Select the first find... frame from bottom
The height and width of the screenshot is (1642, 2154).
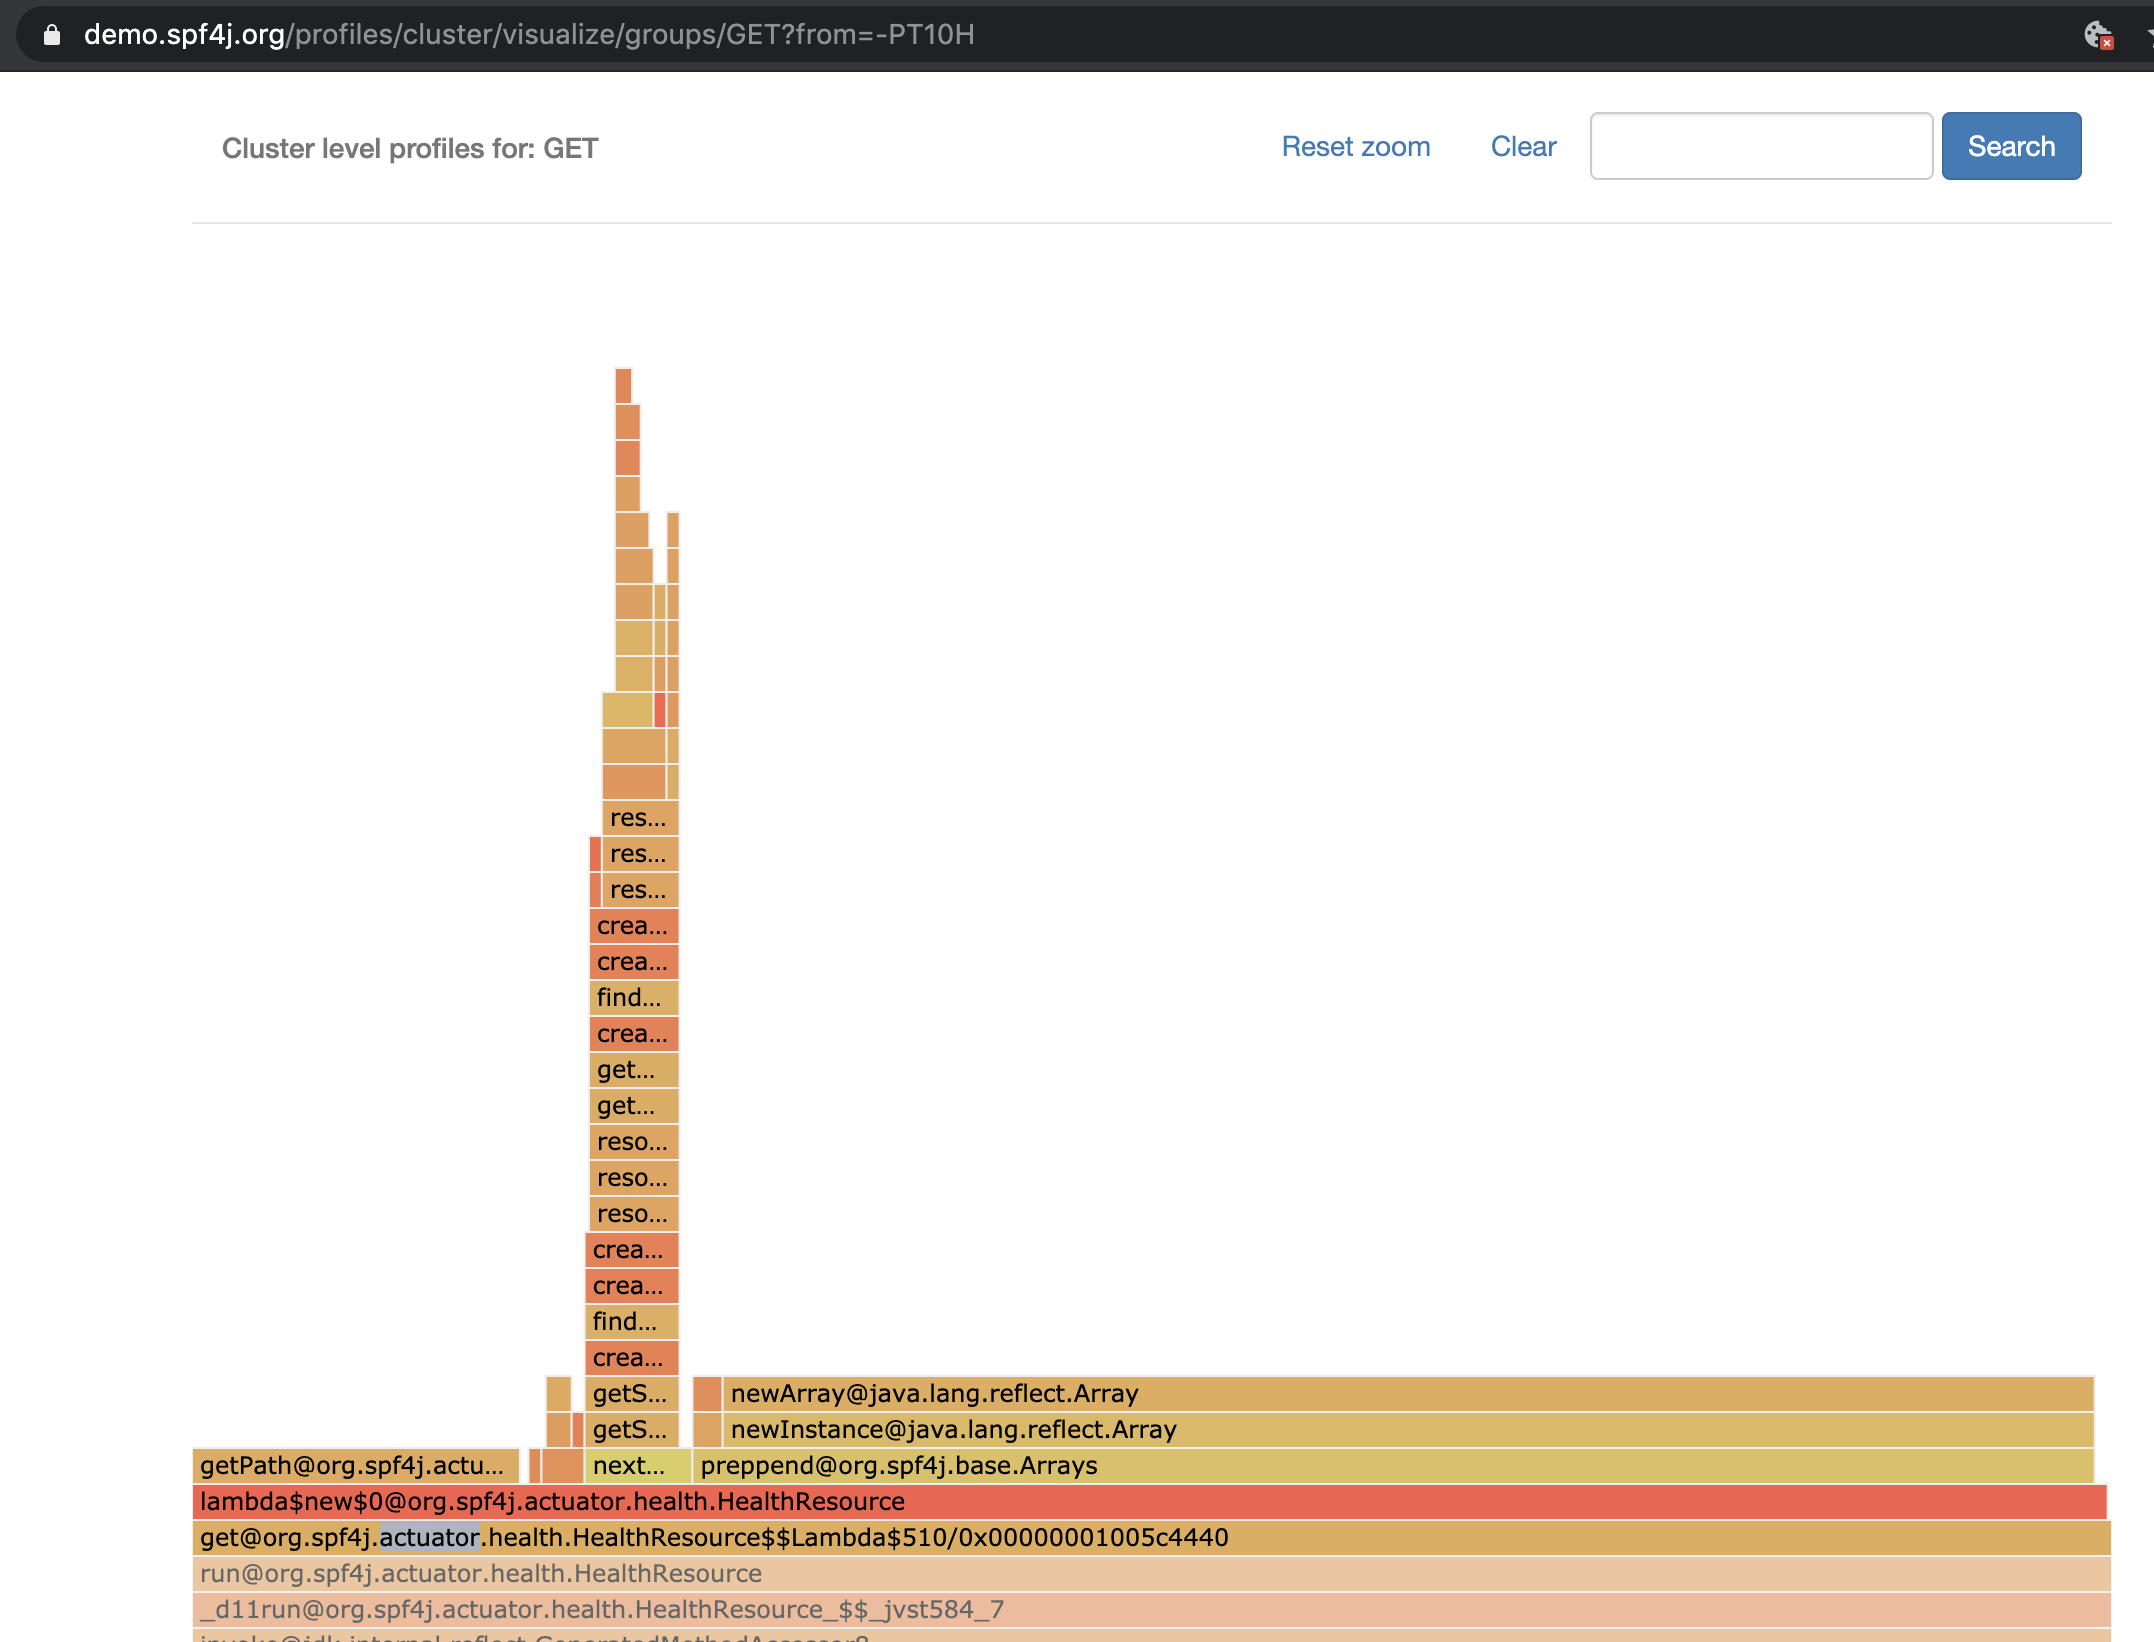[632, 1321]
